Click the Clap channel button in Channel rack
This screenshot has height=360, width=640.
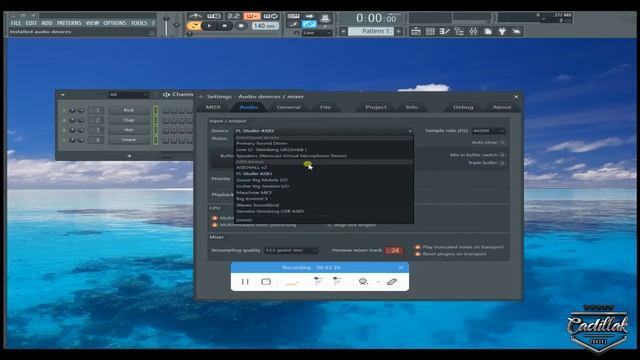[x=129, y=120]
